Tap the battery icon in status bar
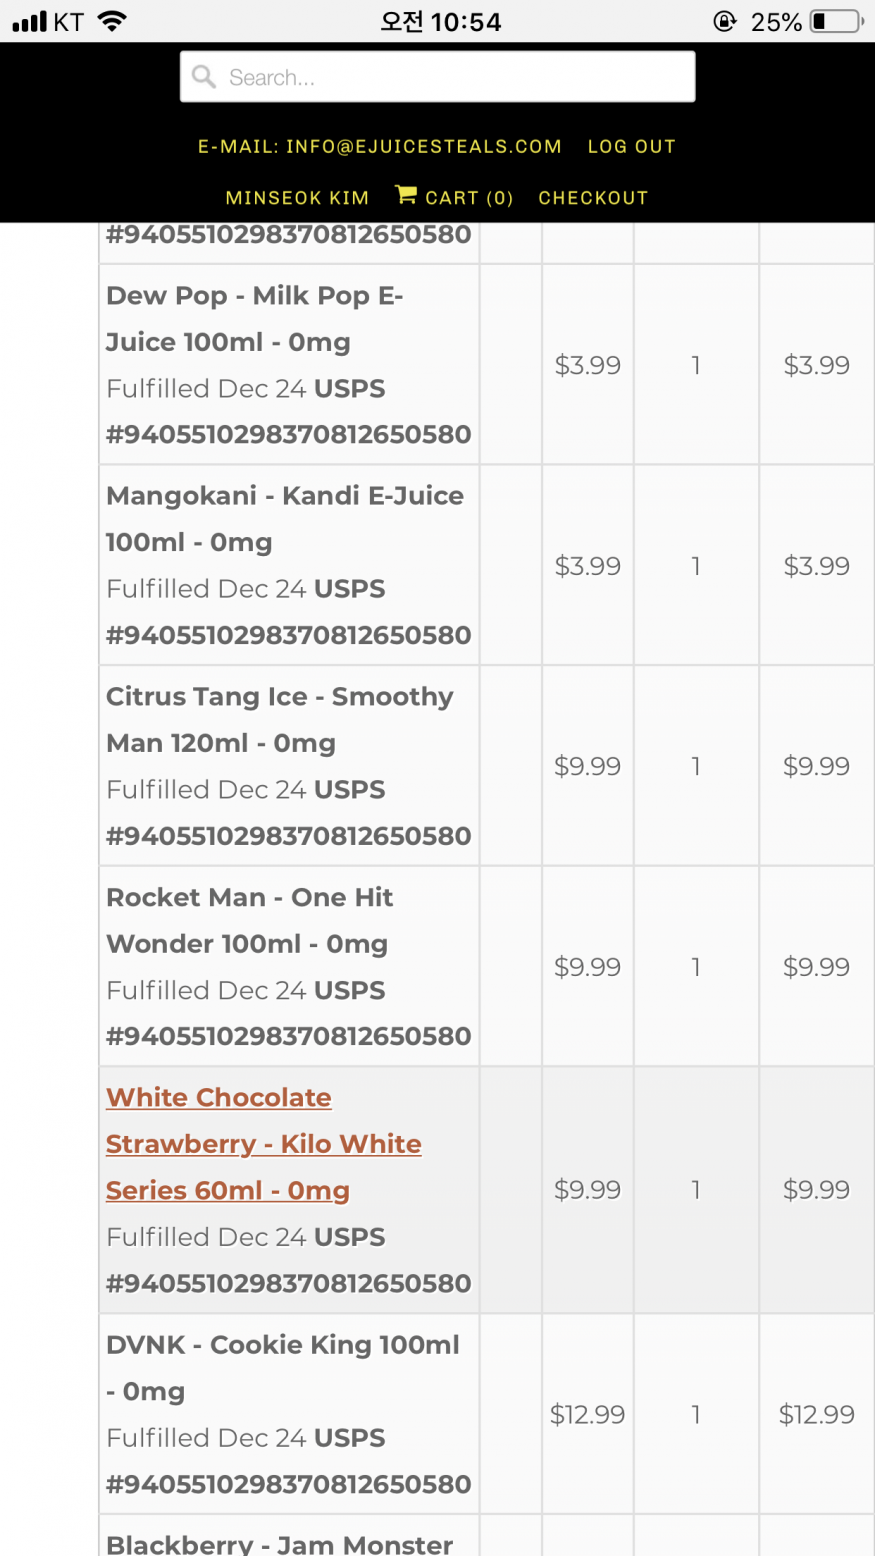 [837, 21]
